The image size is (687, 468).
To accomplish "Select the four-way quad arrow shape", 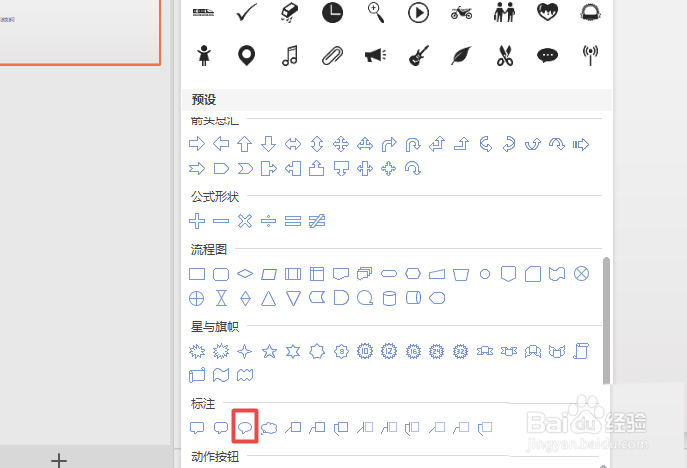I will pos(341,144).
